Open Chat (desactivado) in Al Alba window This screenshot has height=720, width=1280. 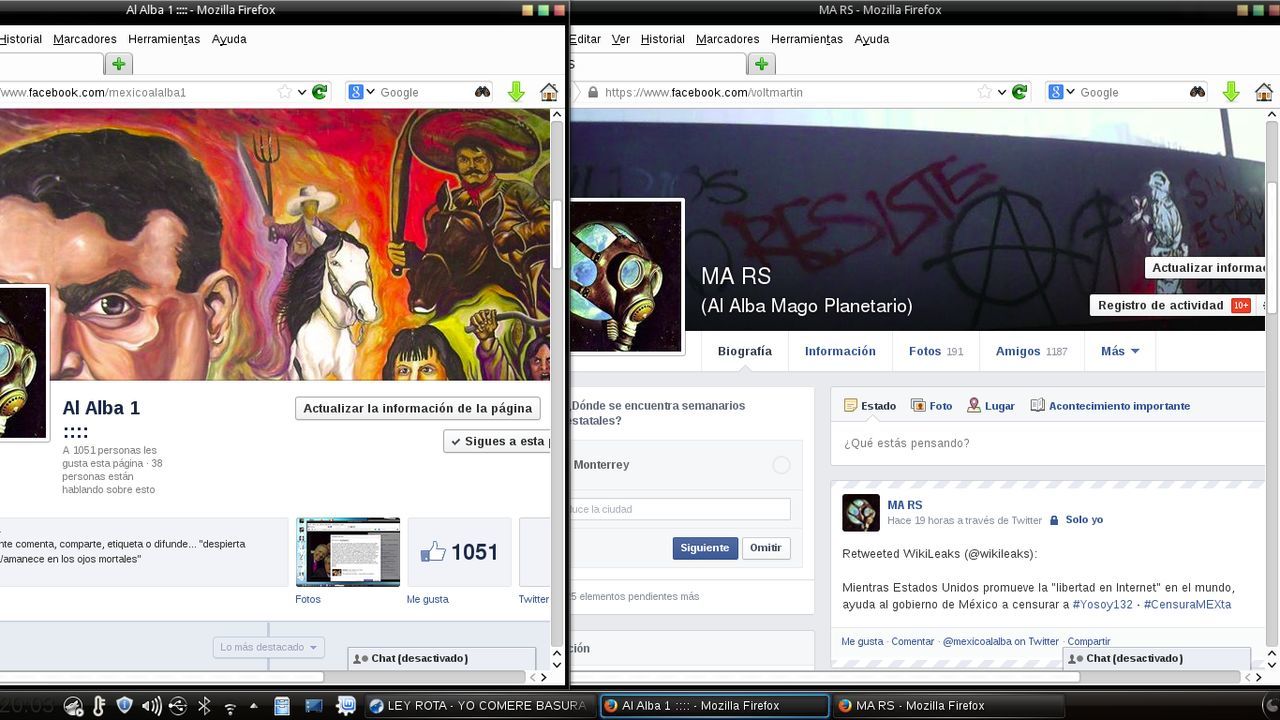pyautogui.click(x=441, y=658)
